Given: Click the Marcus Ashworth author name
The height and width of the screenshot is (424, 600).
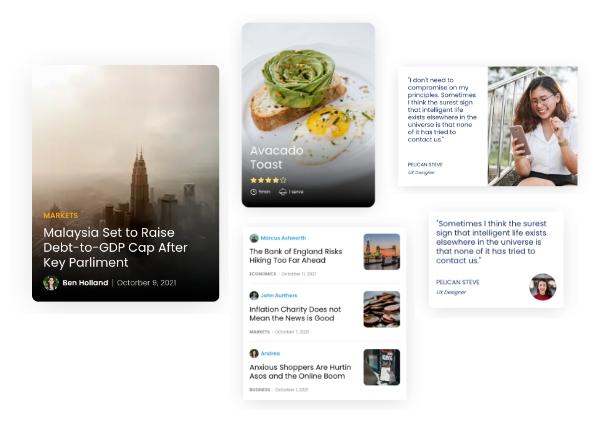Looking at the screenshot, I should tap(283, 238).
